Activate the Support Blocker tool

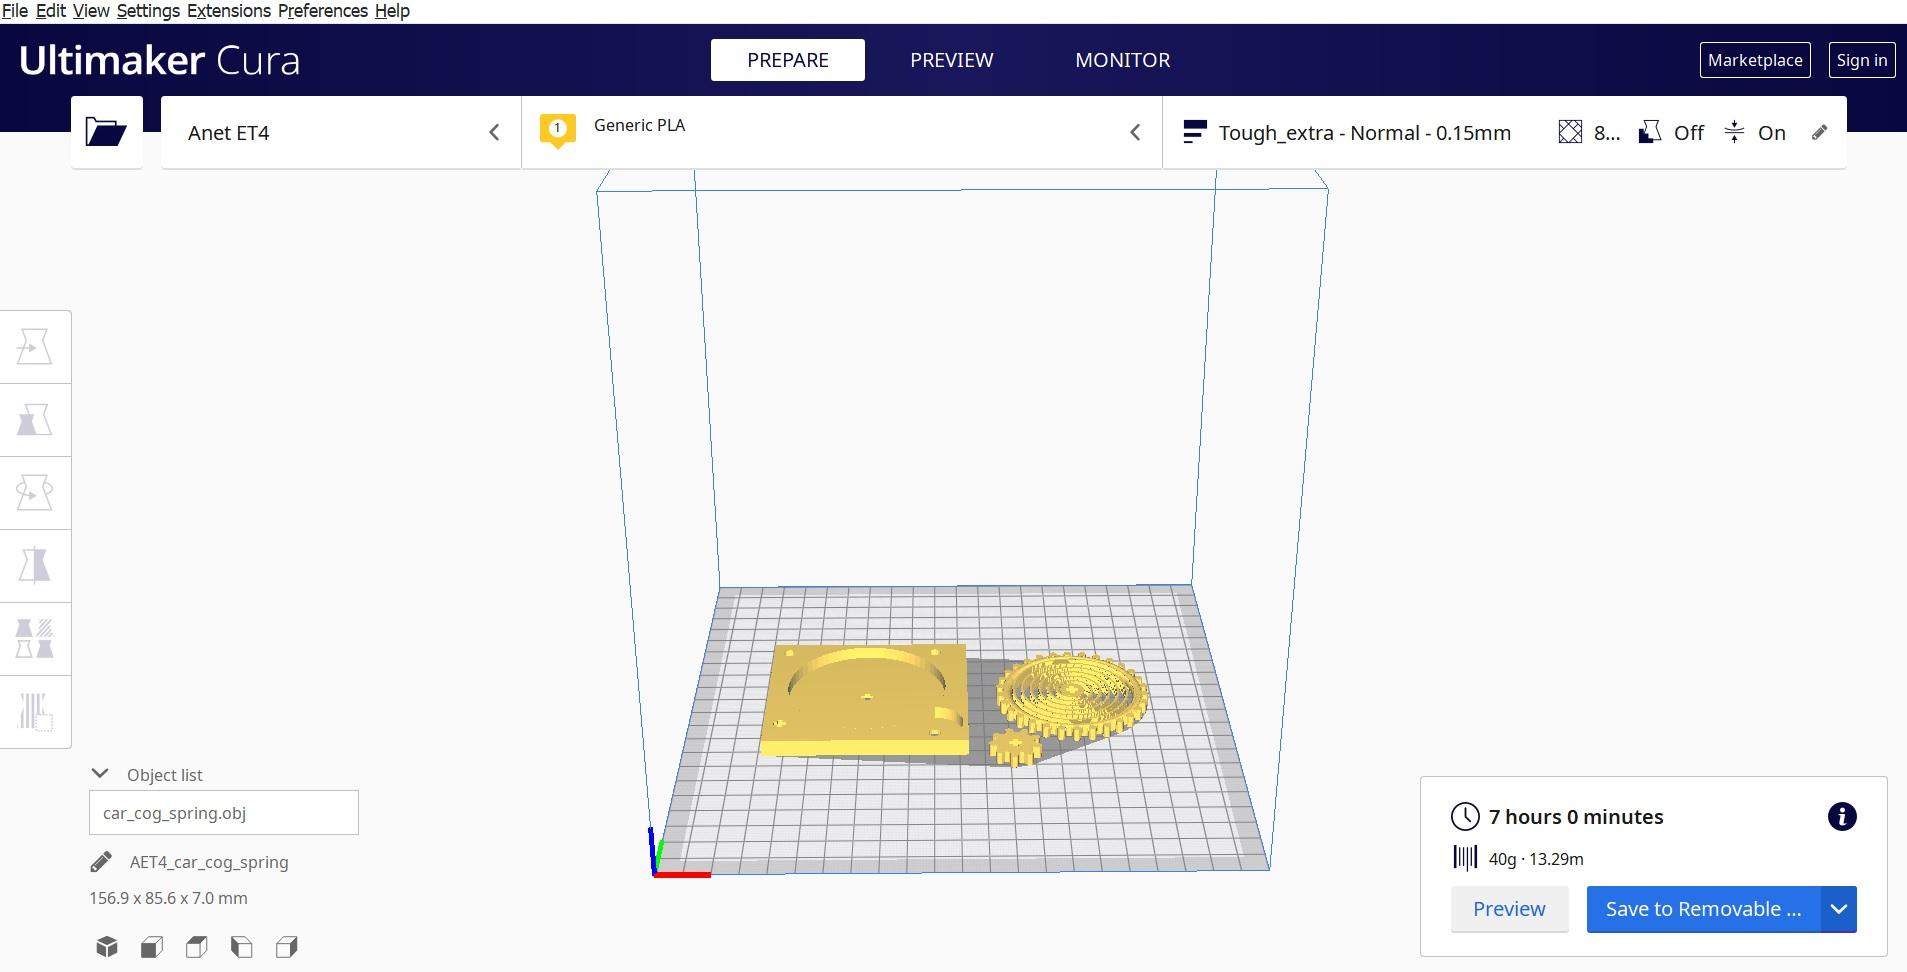point(35,711)
